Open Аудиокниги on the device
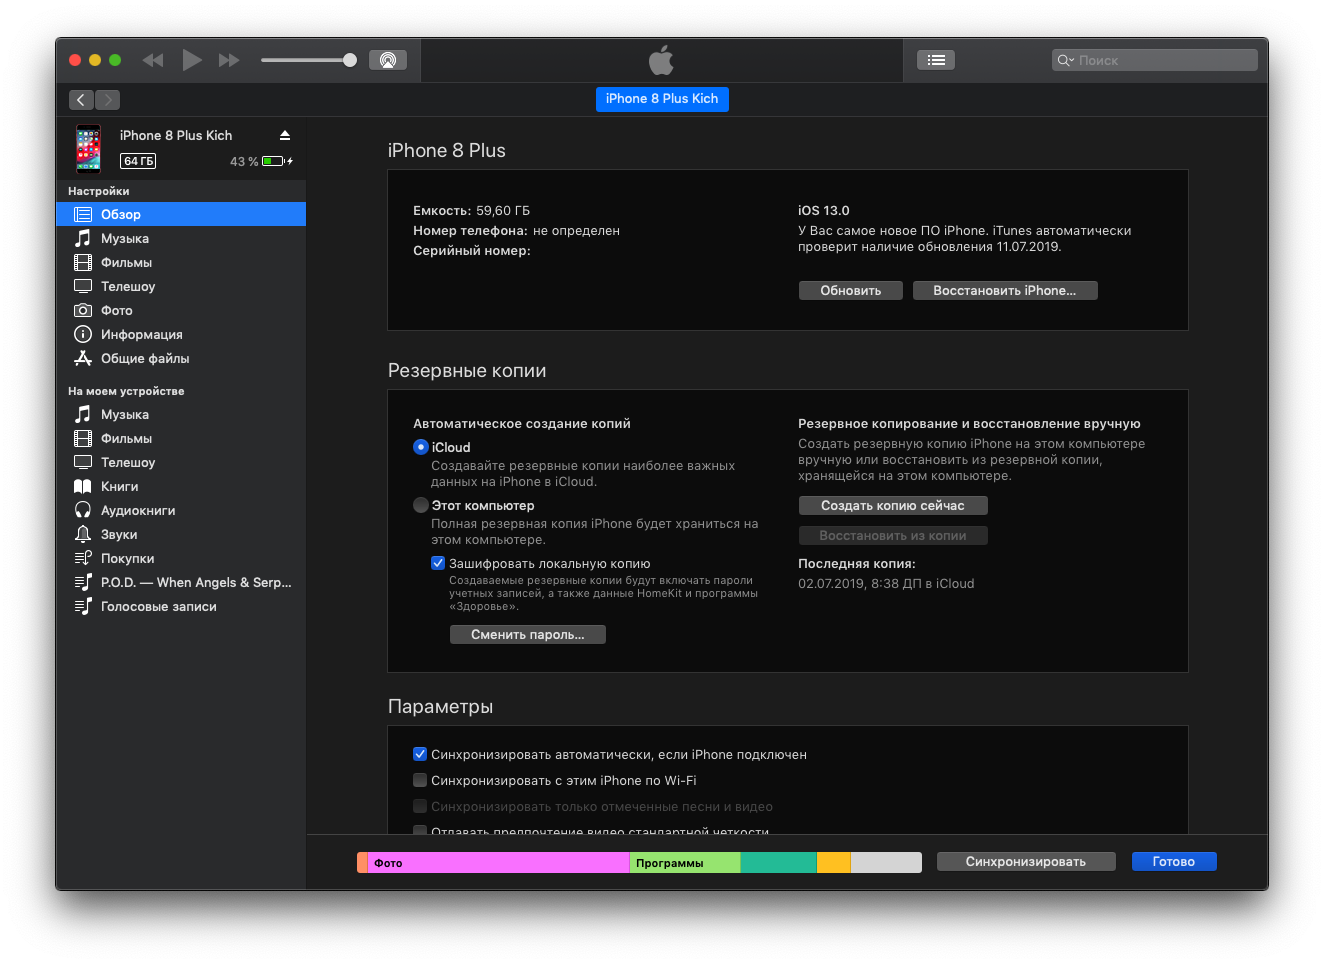This screenshot has height=964, width=1324. coord(181,510)
